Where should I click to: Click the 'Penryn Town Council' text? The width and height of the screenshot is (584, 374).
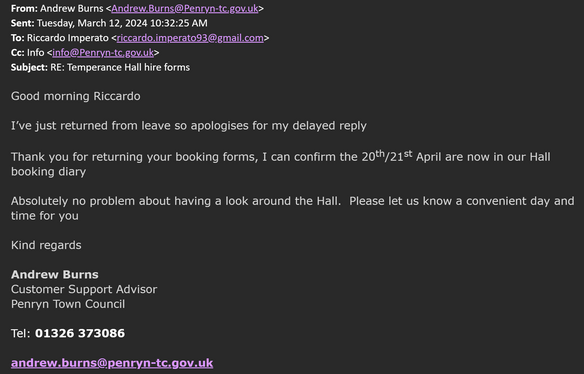pyautogui.click(x=68, y=304)
